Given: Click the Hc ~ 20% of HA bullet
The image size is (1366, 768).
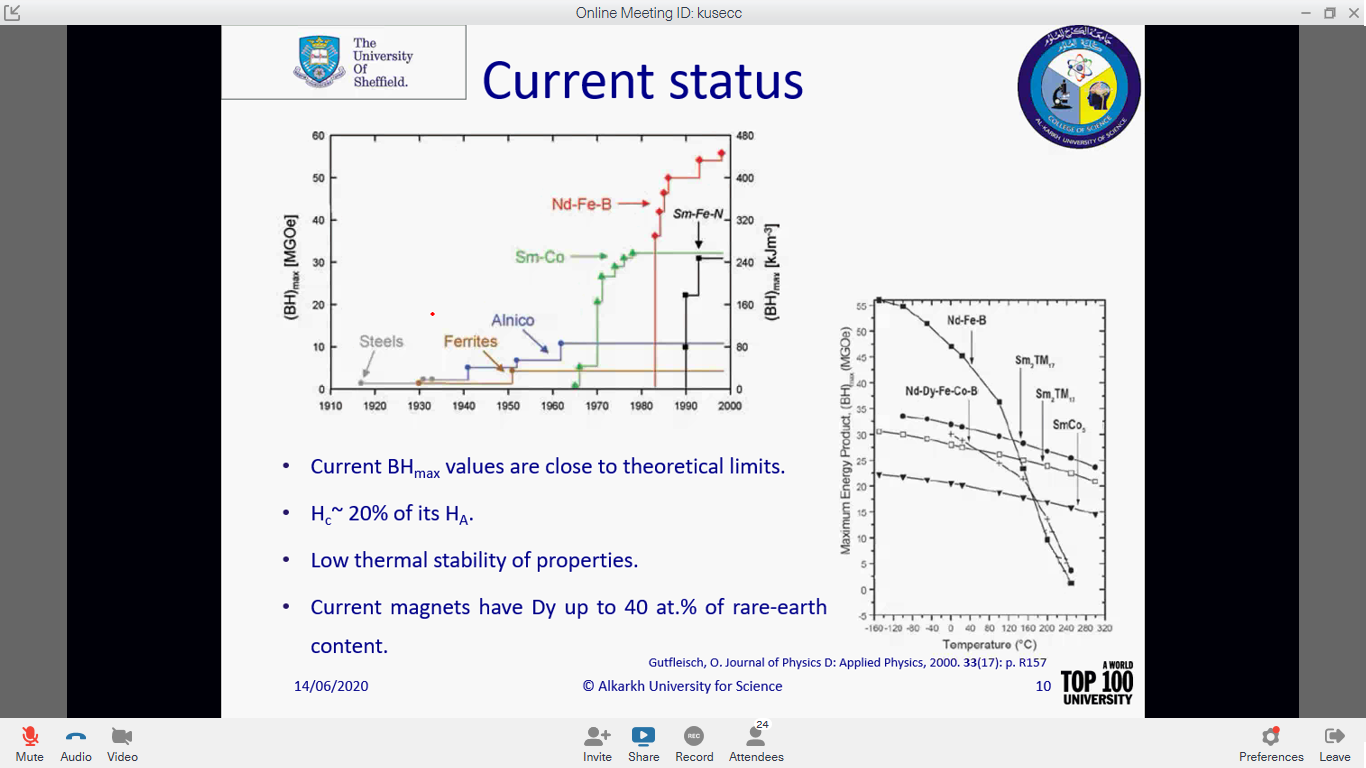Looking at the screenshot, I should pos(392,514).
